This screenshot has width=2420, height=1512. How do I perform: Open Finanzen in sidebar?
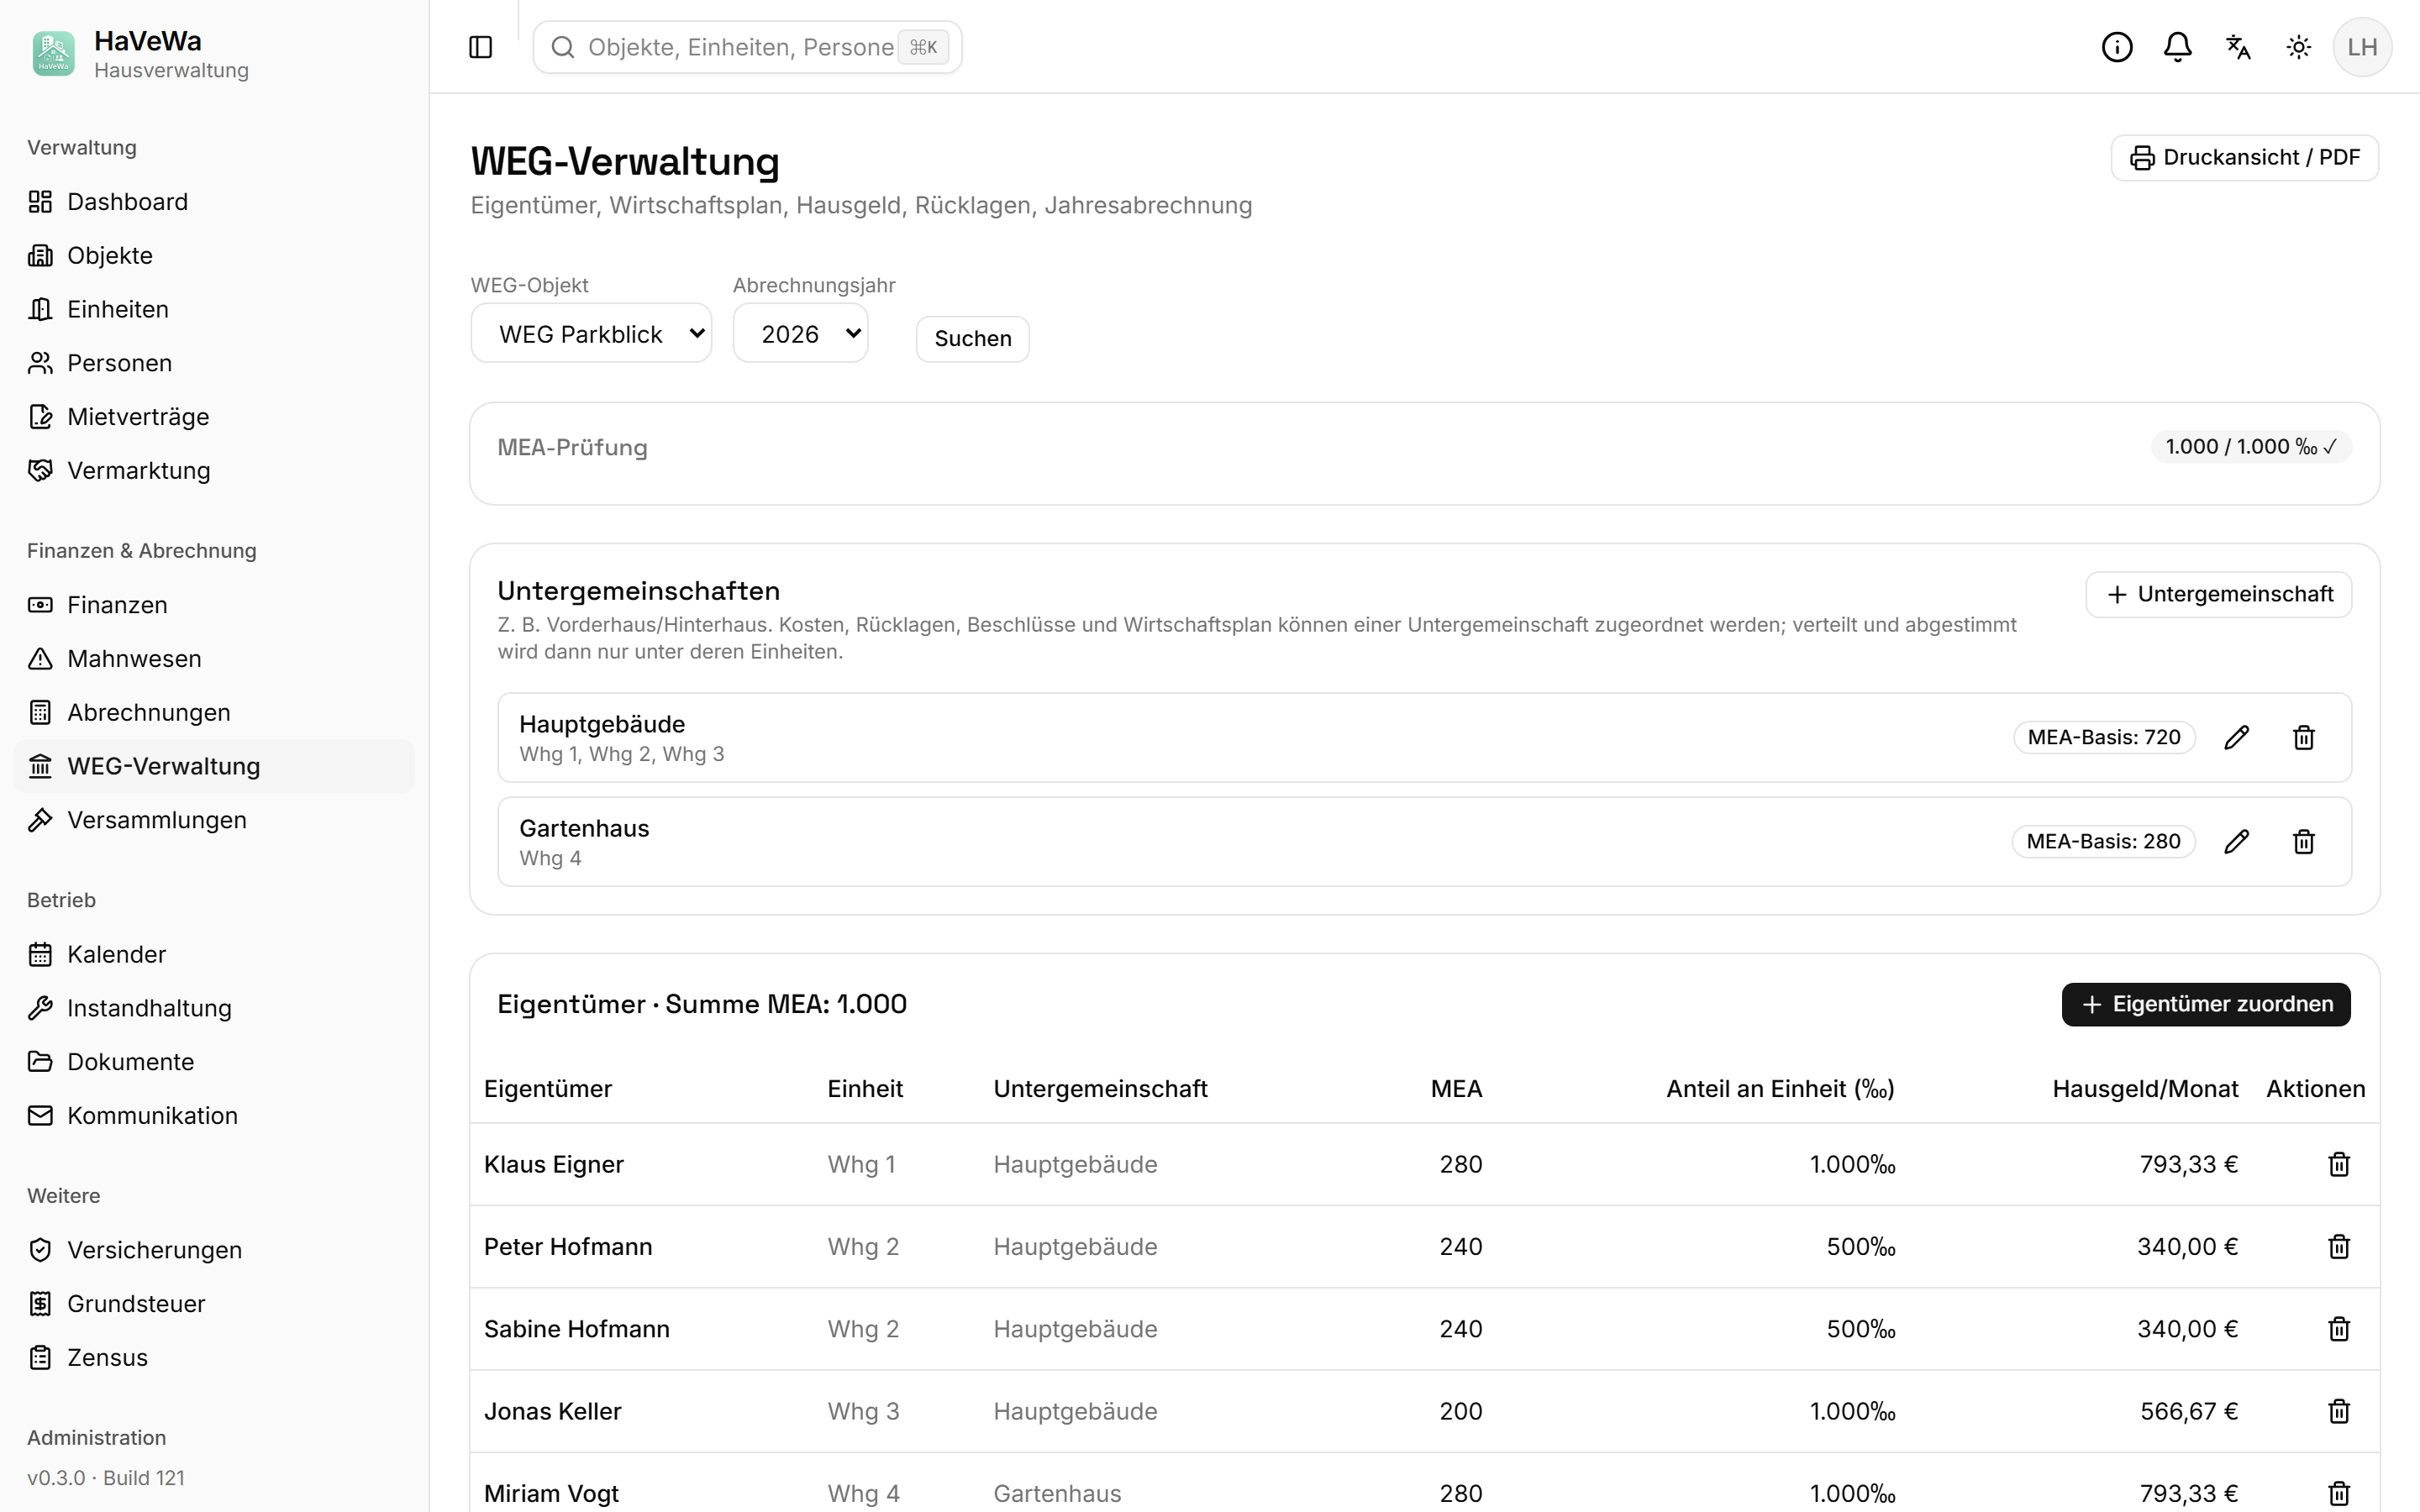coord(214,605)
